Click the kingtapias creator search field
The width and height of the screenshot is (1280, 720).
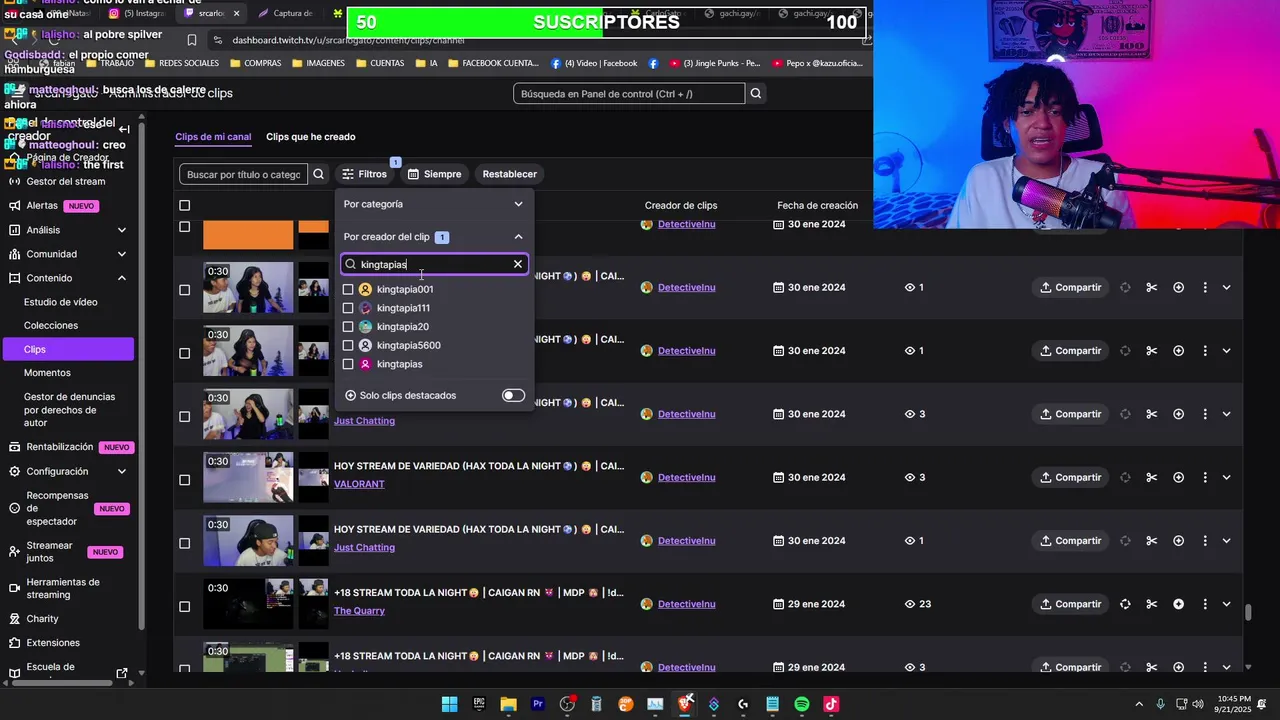(433, 264)
